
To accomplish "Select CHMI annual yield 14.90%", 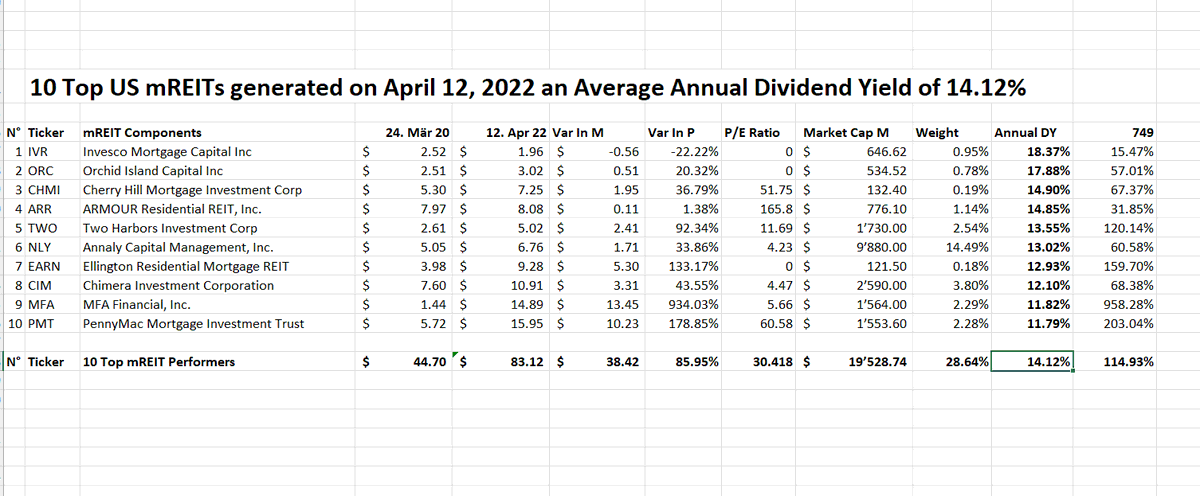I will tap(1048, 189).
